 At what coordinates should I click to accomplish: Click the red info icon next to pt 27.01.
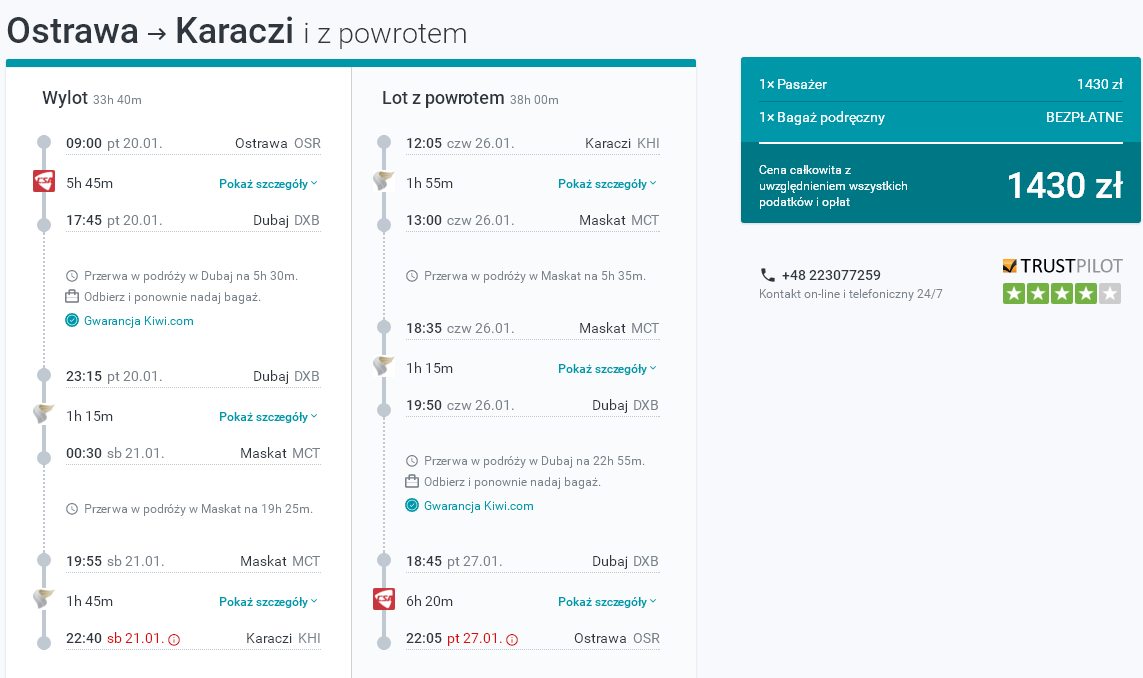pyautogui.click(x=512, y=639)
